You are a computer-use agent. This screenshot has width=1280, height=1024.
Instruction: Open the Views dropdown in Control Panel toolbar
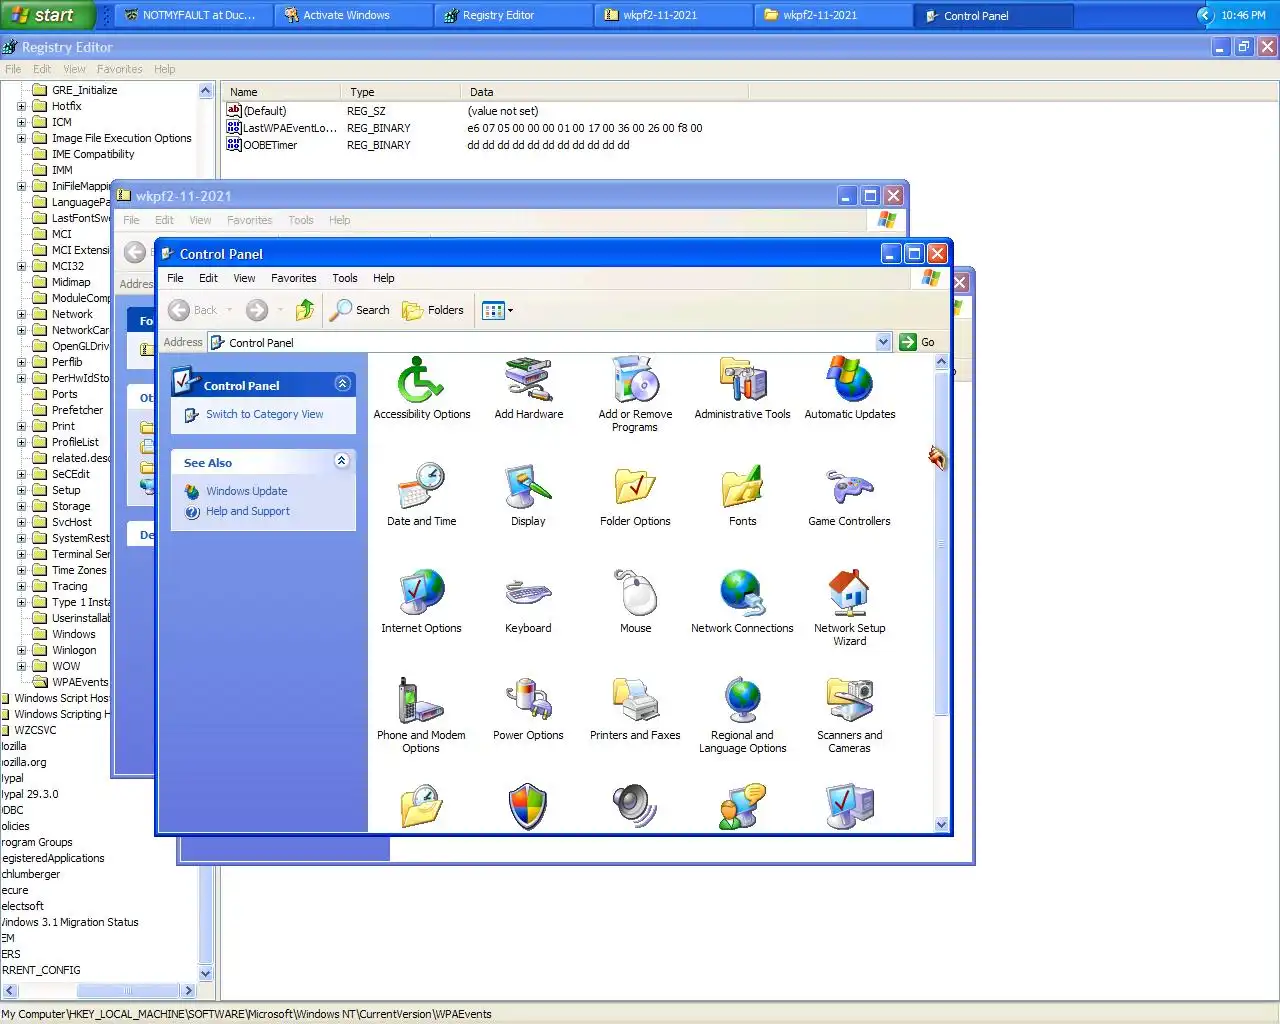tap(497, 310)
